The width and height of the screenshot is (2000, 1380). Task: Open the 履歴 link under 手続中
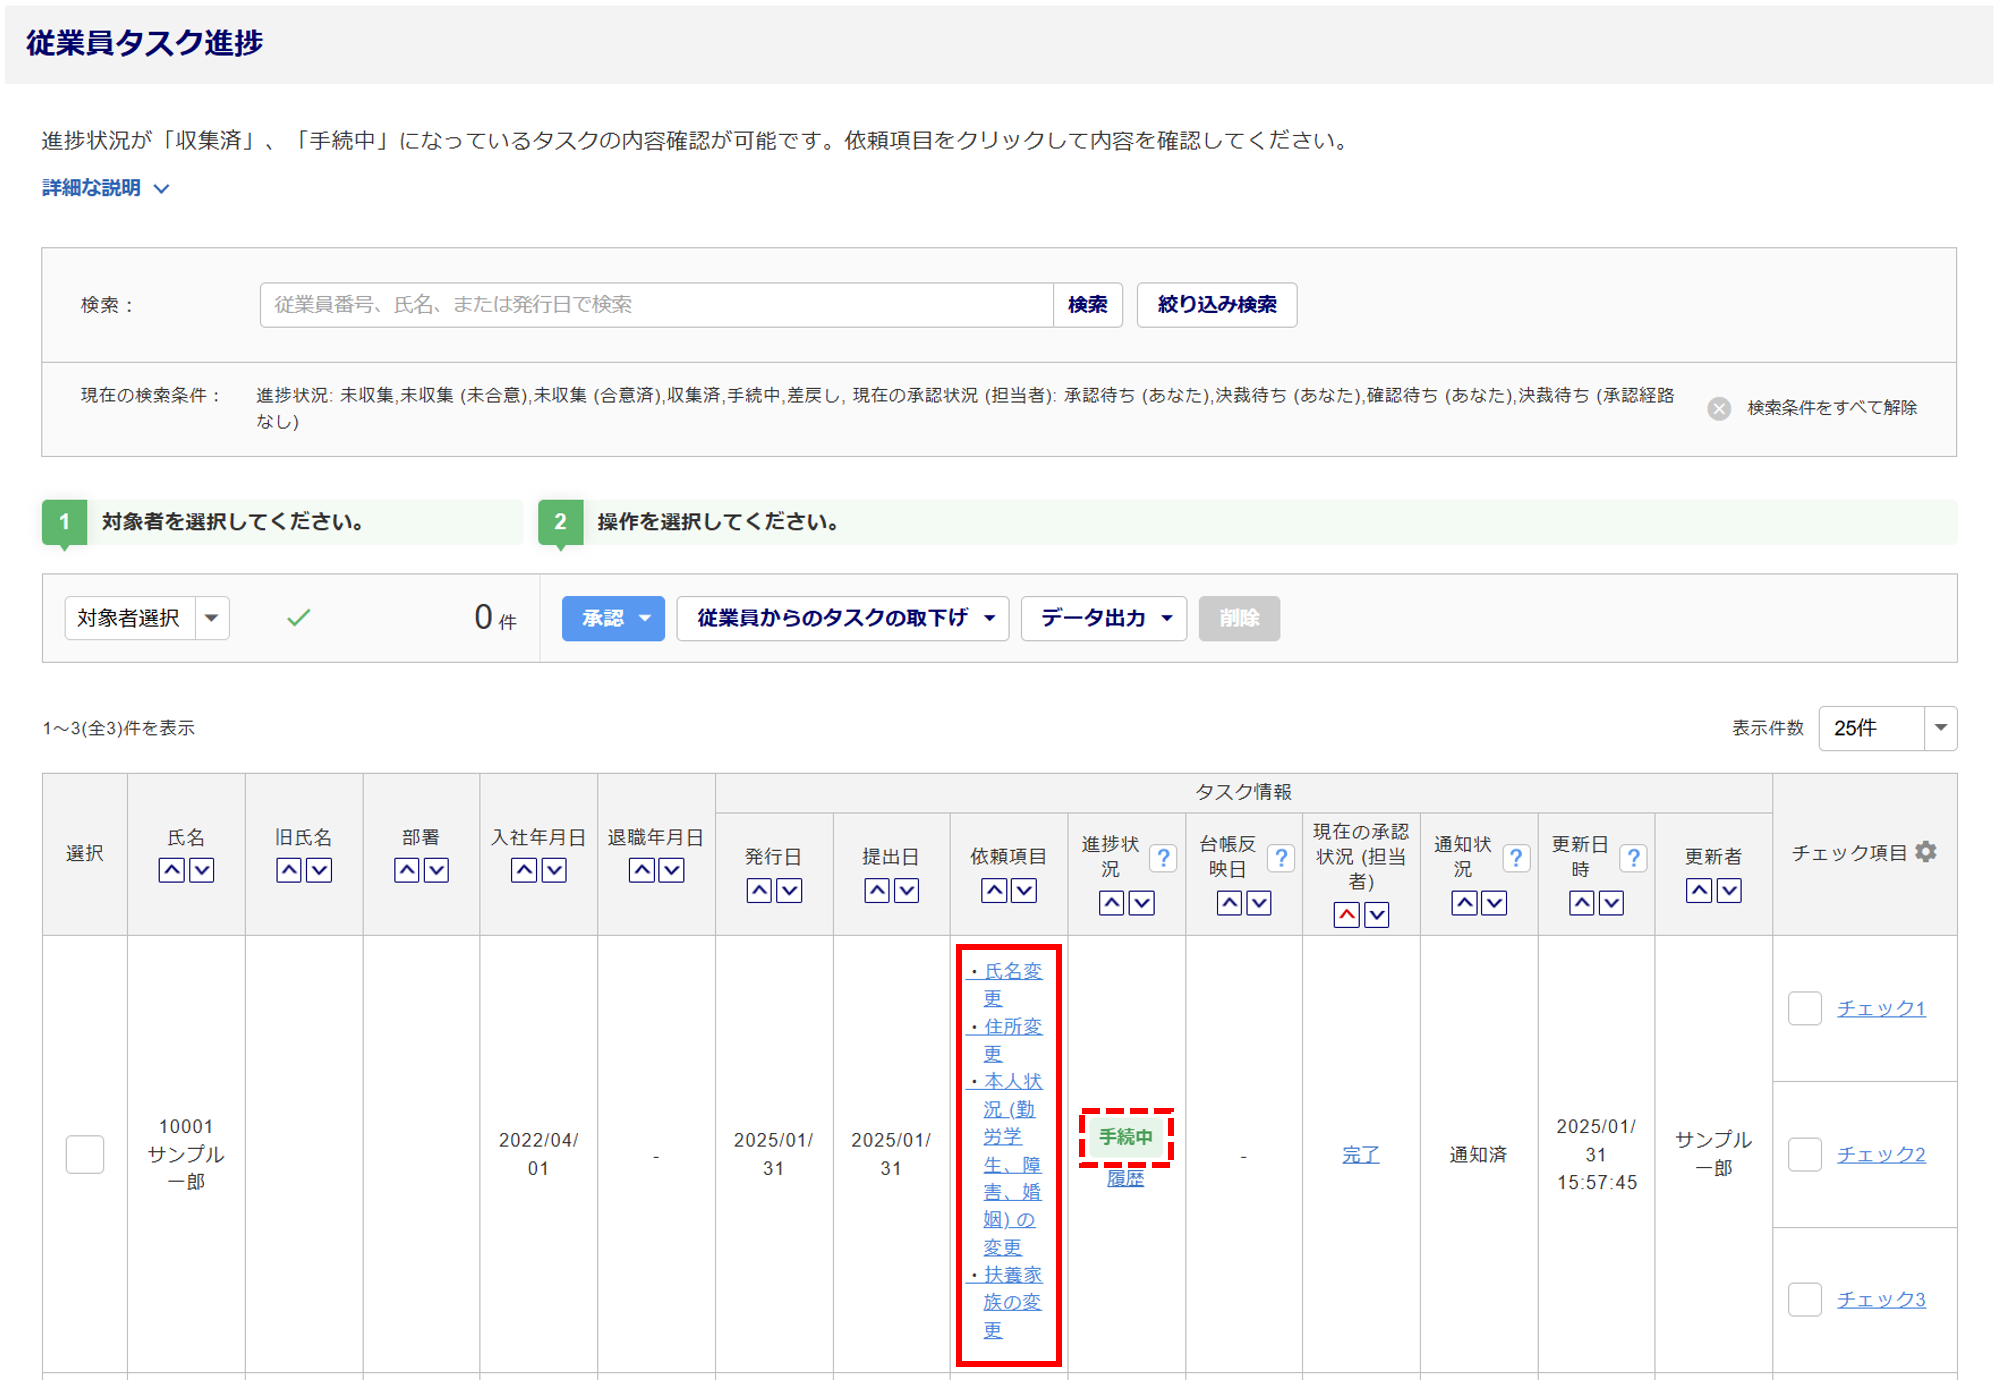click(x=1125, y=1178)
